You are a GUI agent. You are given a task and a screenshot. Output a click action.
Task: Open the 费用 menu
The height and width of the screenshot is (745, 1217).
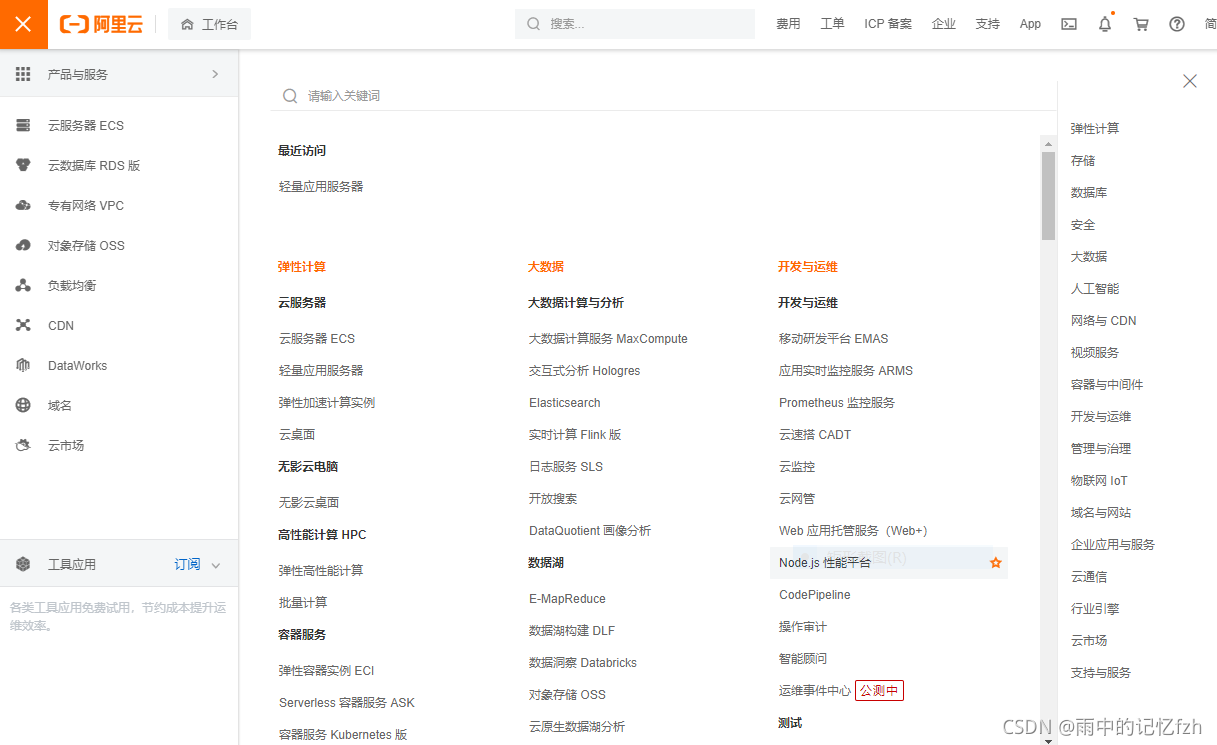coord(788,24)
